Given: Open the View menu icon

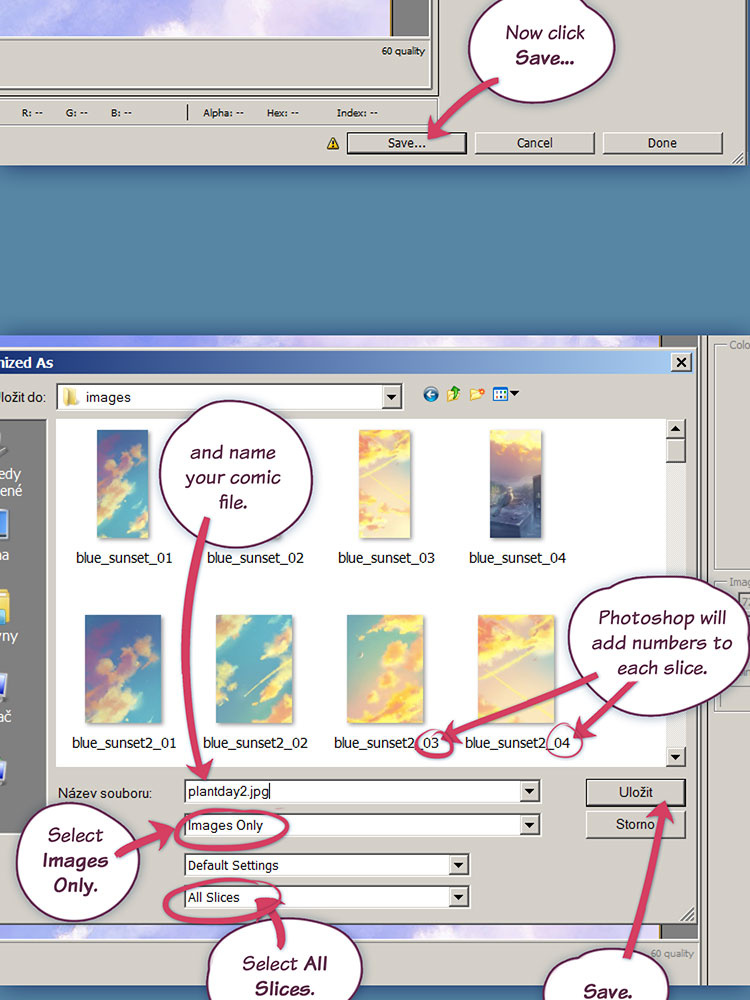Looking at the screenshot, I should pos(506,395).
